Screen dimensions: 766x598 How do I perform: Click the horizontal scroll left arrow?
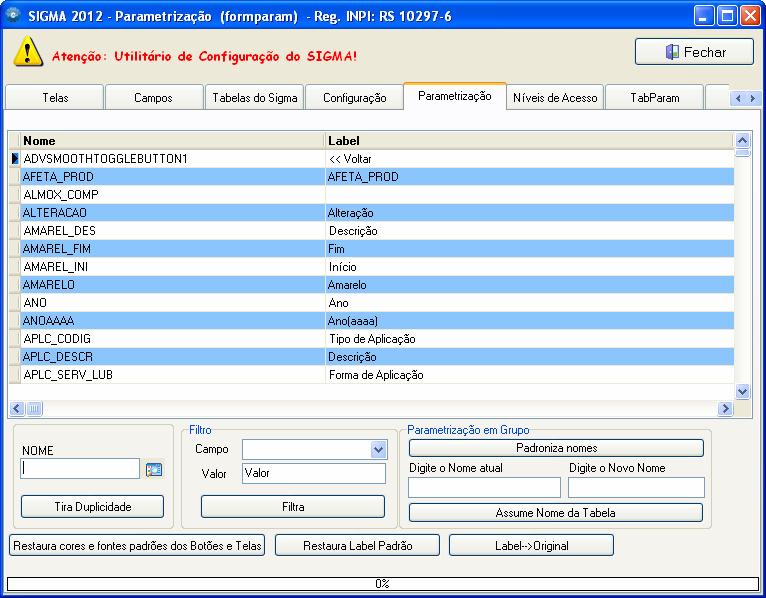click(17, 408)
